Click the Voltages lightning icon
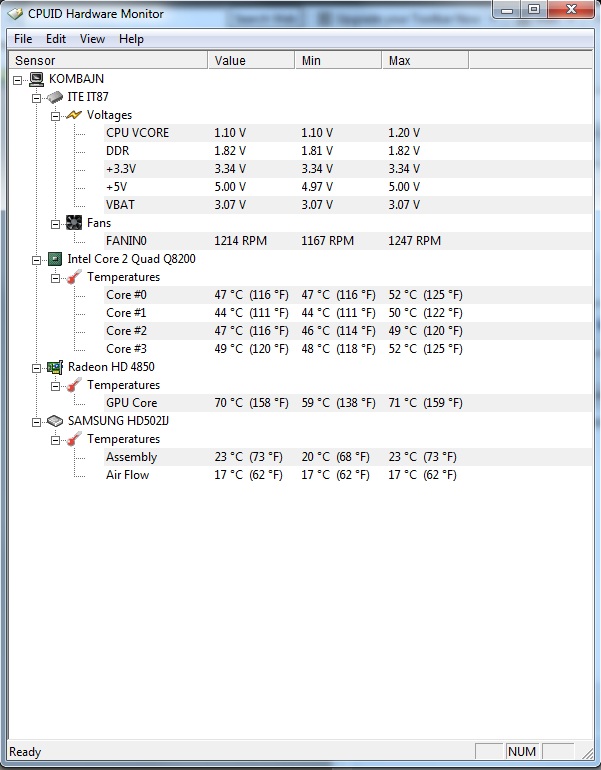 point(74,115)
